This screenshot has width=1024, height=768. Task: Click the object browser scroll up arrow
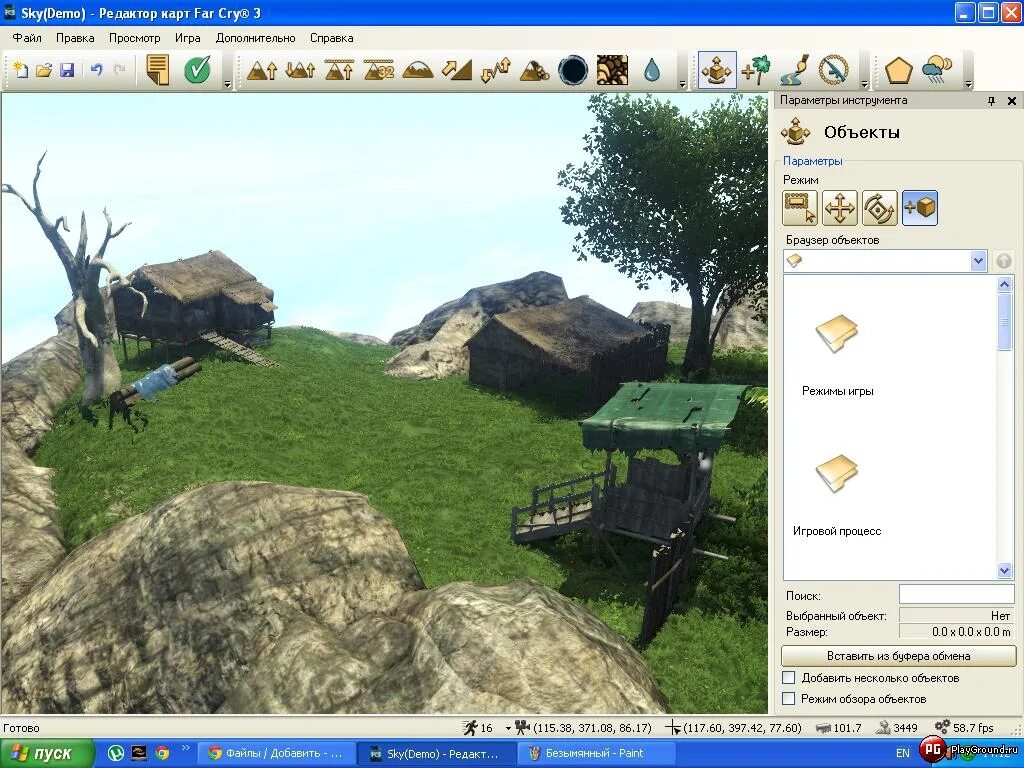pos(1004,284)
